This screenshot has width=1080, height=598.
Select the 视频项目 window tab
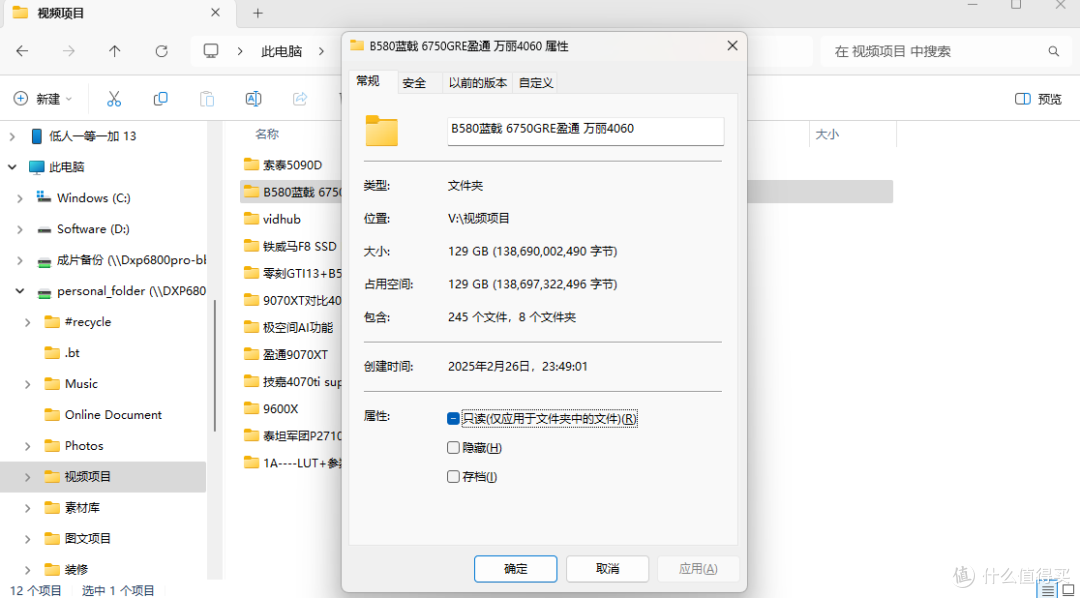coord(117,13)
